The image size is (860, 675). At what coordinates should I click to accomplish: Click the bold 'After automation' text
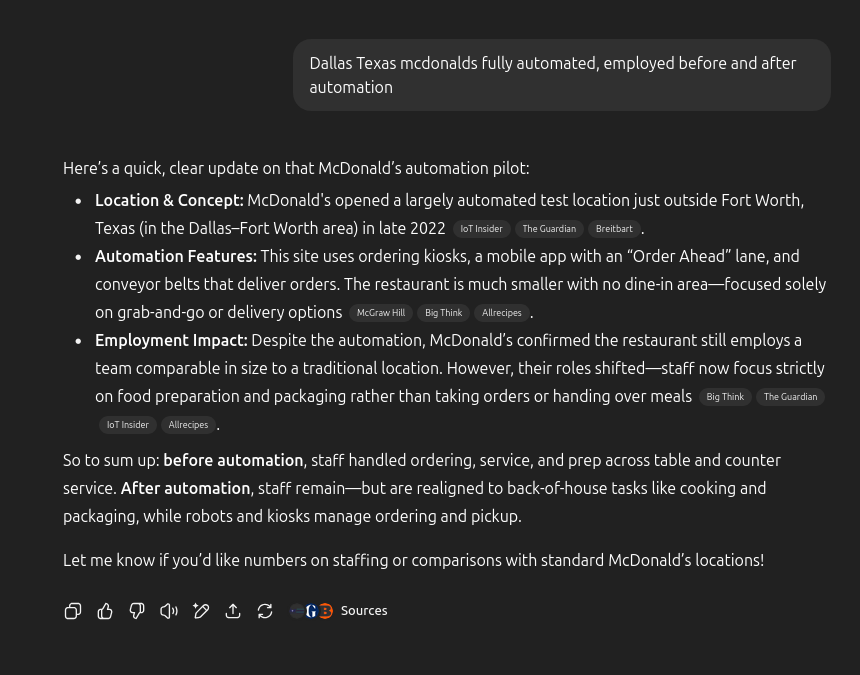[185, 488]
